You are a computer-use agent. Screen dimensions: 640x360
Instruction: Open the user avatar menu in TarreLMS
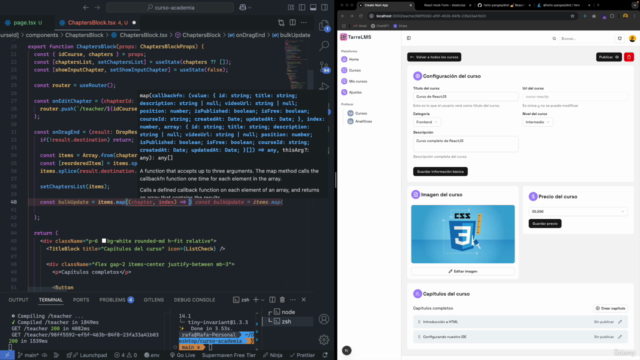[632, 38]
